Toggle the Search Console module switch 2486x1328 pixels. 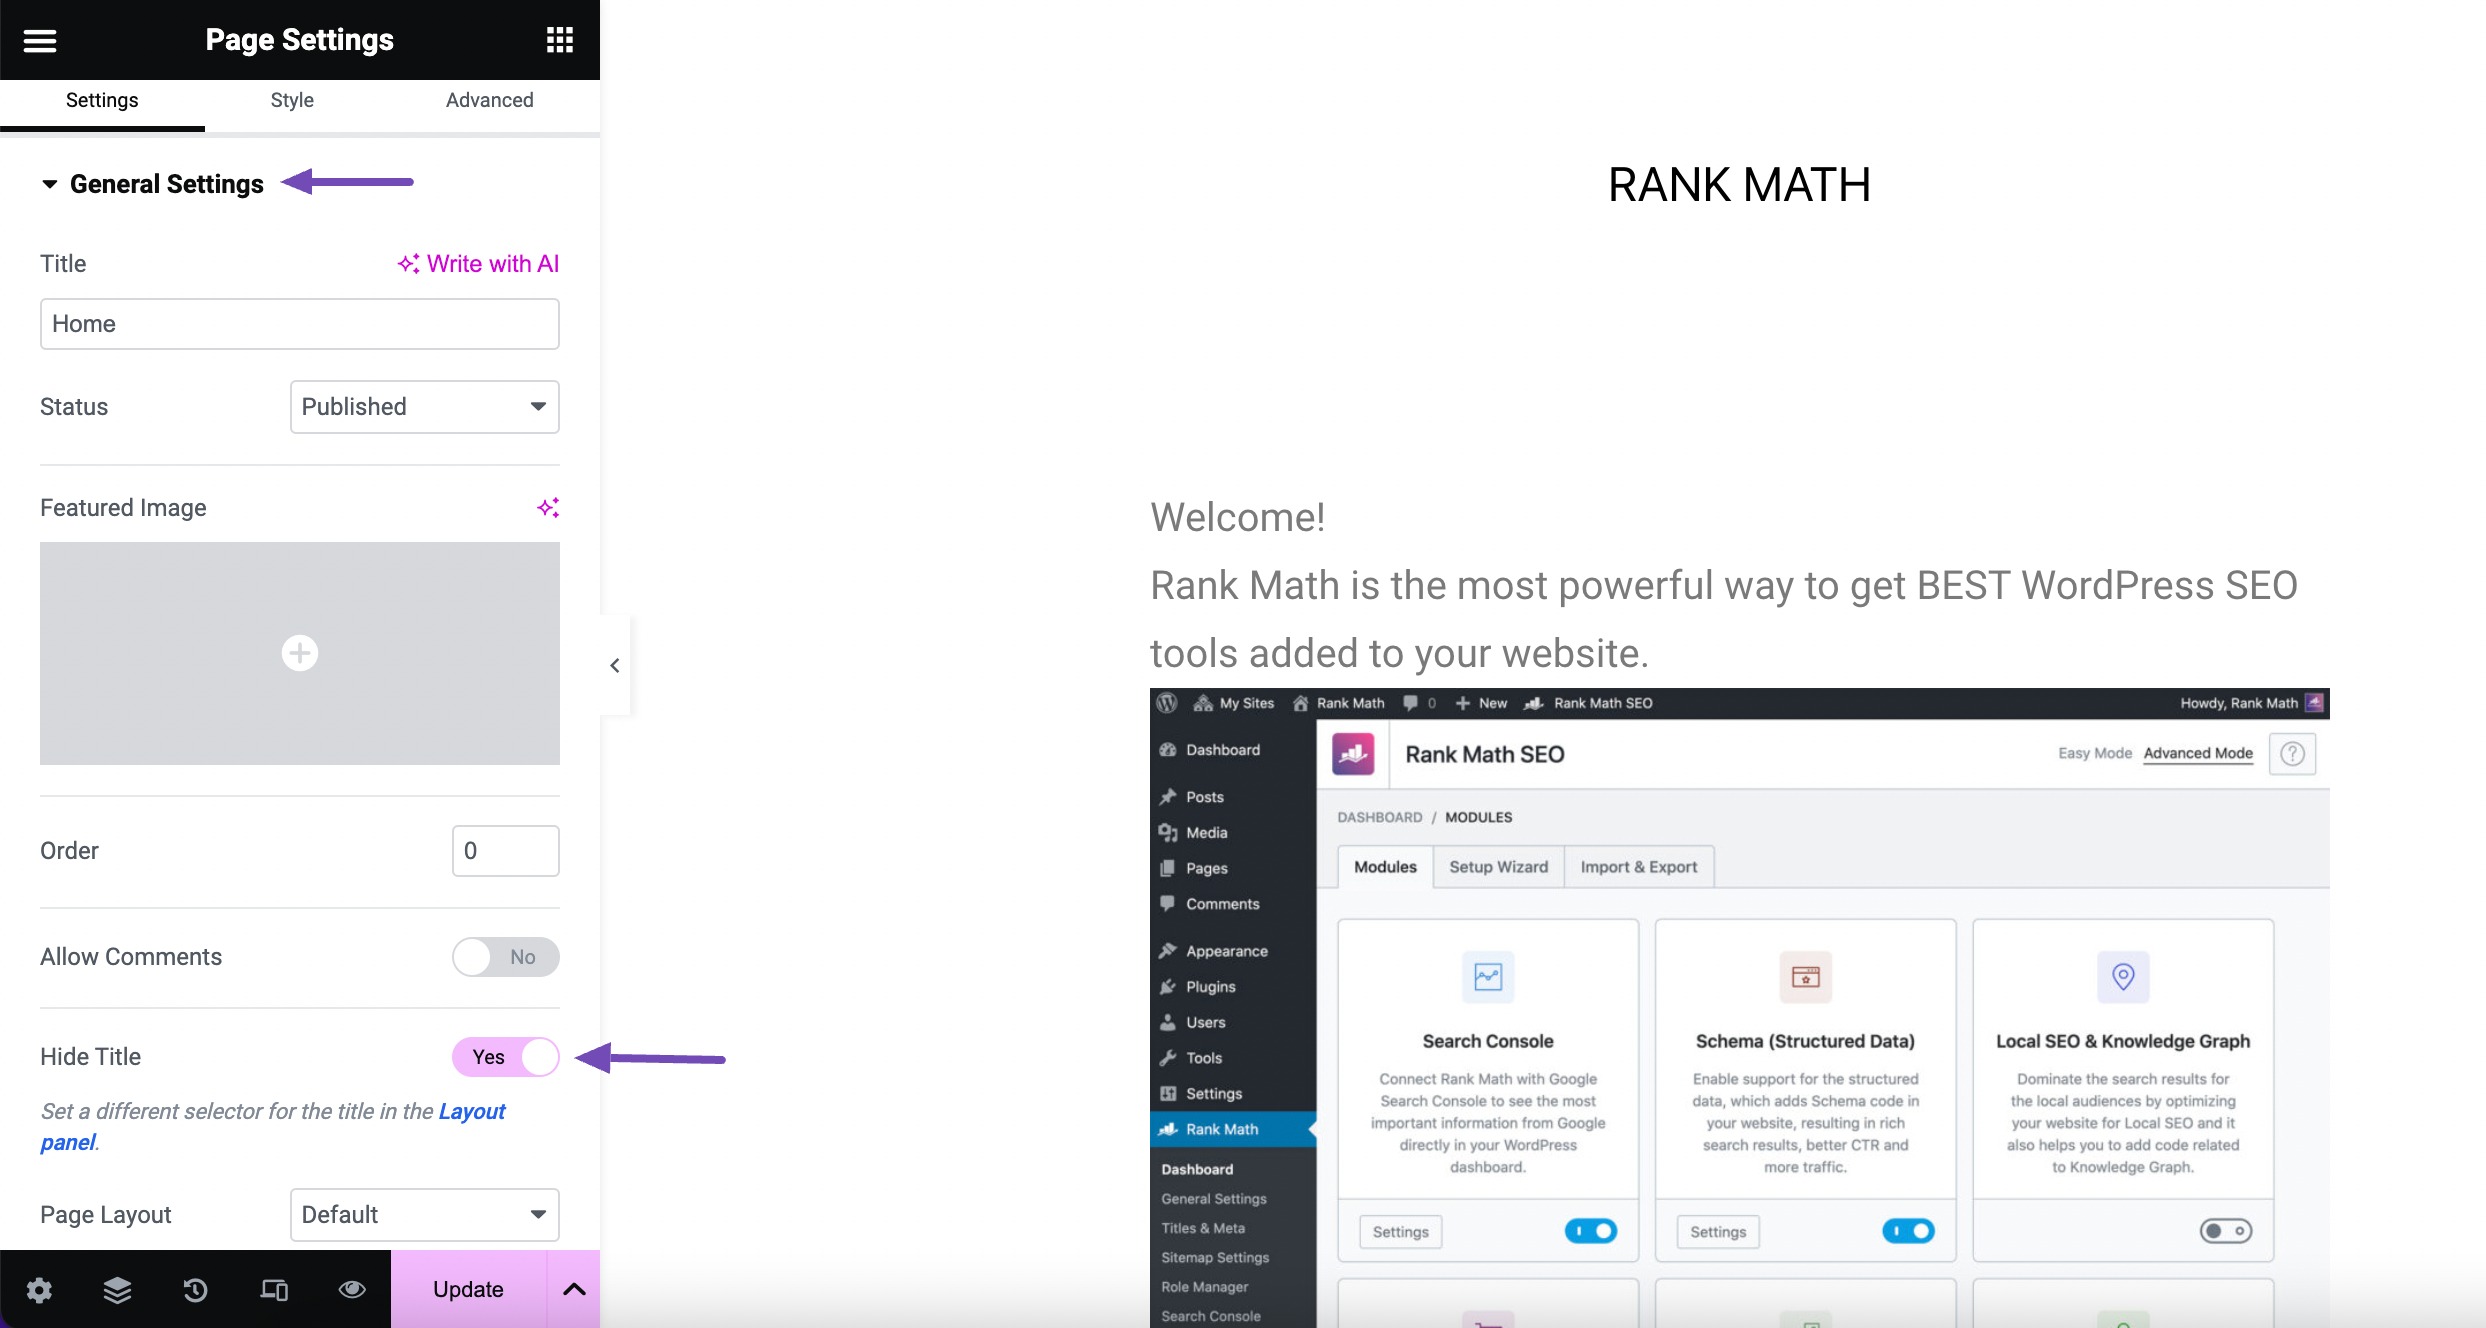[x=1591, y=1231]
